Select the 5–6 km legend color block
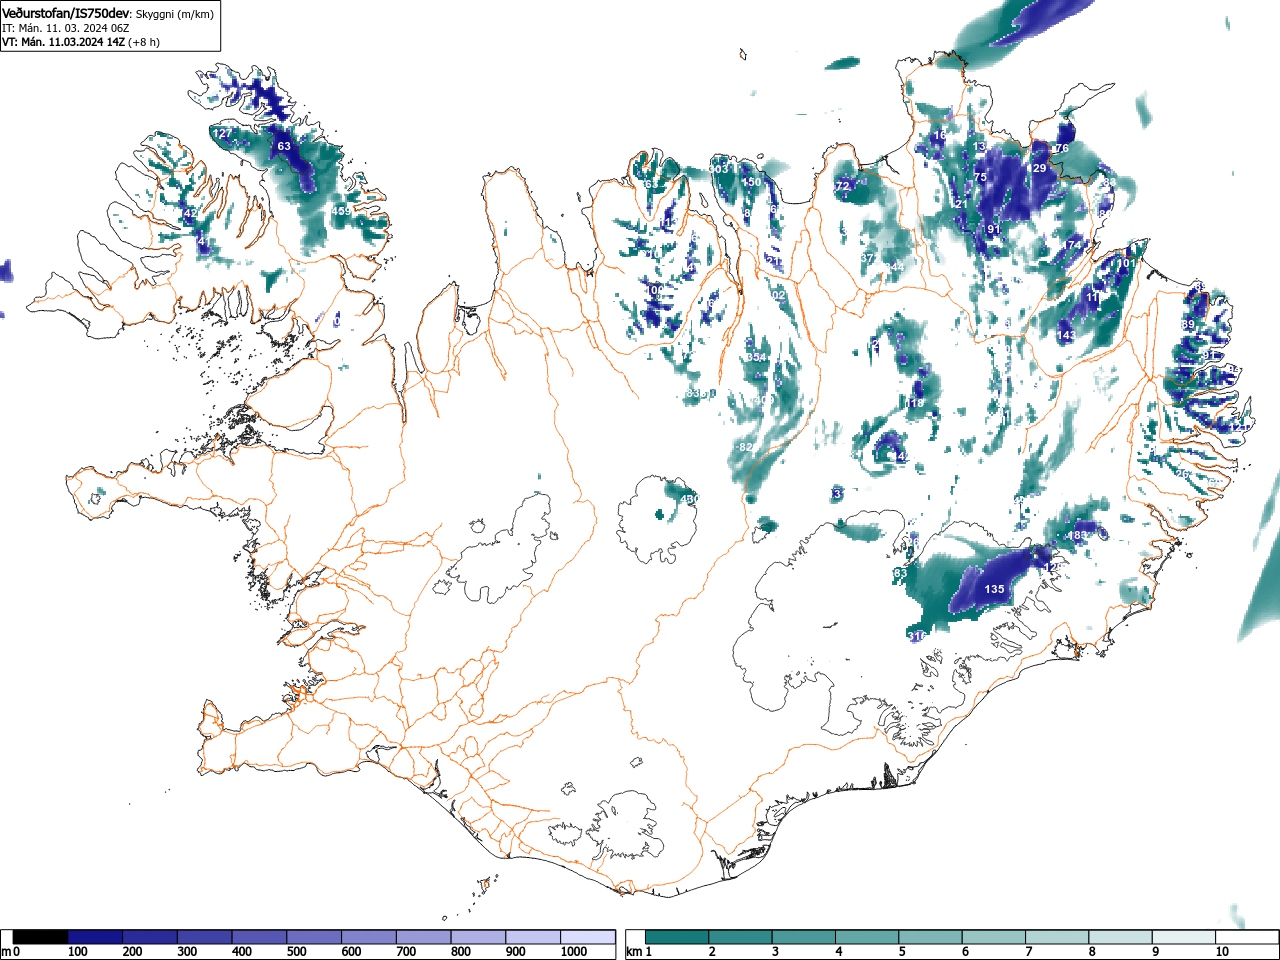 click(x=931, y=937)
